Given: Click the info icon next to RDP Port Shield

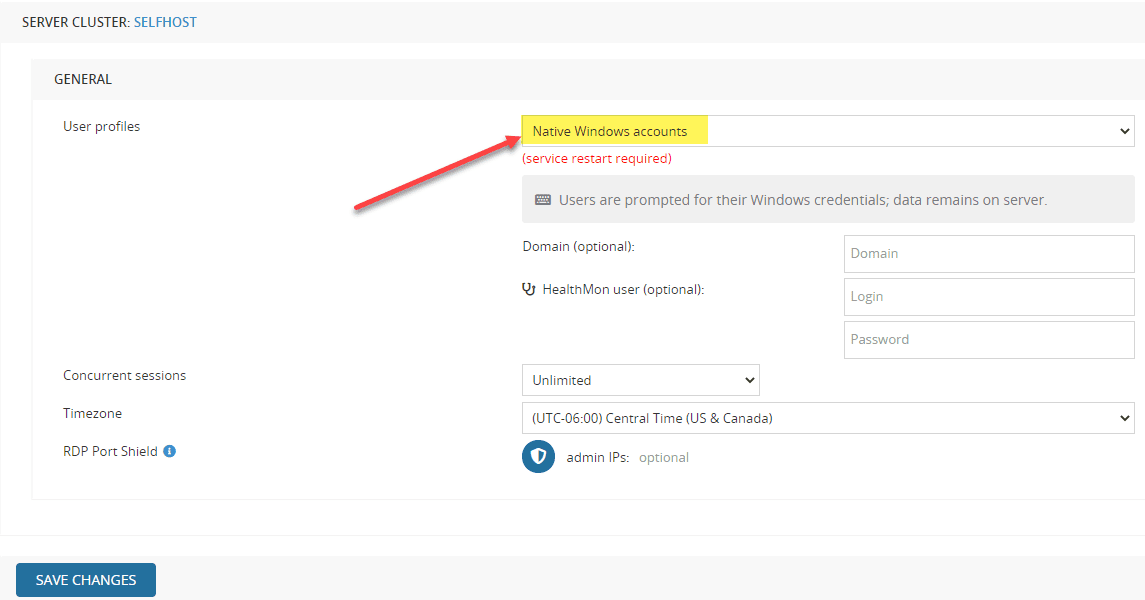Looking at the screenshot, I should [x=168, y=450].
